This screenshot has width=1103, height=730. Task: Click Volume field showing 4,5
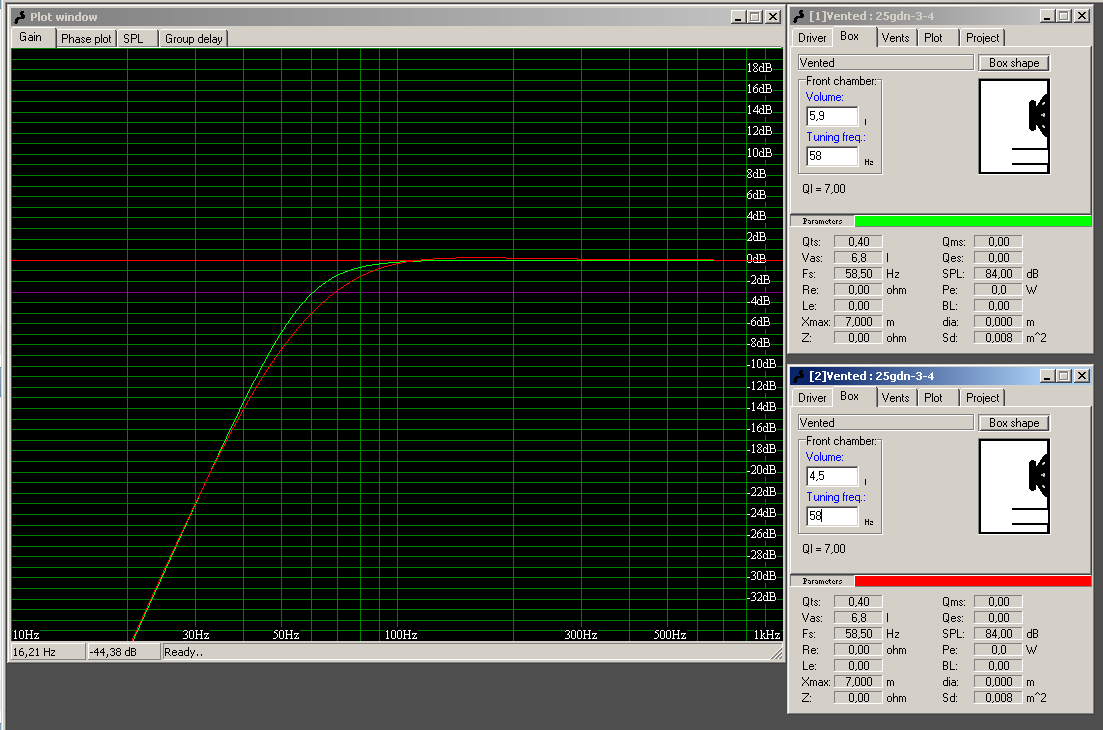click(x=832, y=476)
